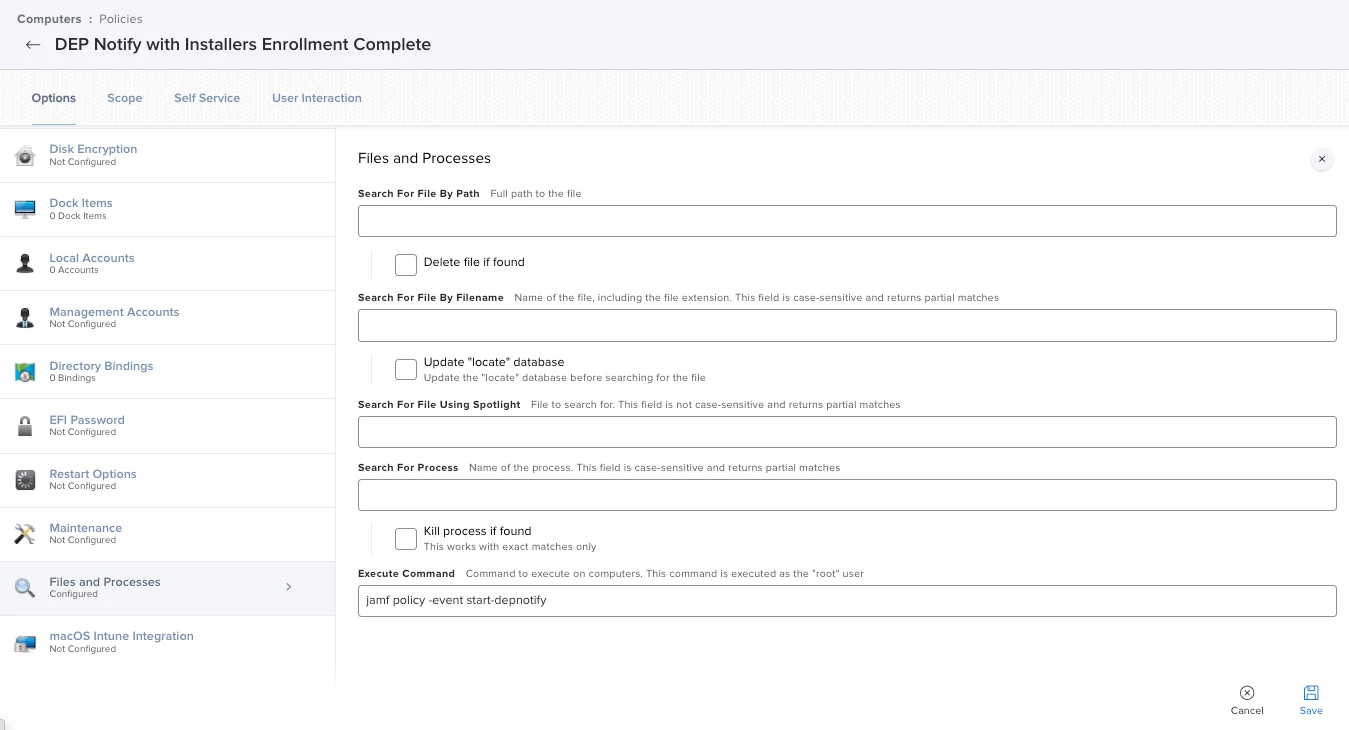Screen dimensions: 1349x730
Task: Open the Self Service tab
Action: (207, 98)
